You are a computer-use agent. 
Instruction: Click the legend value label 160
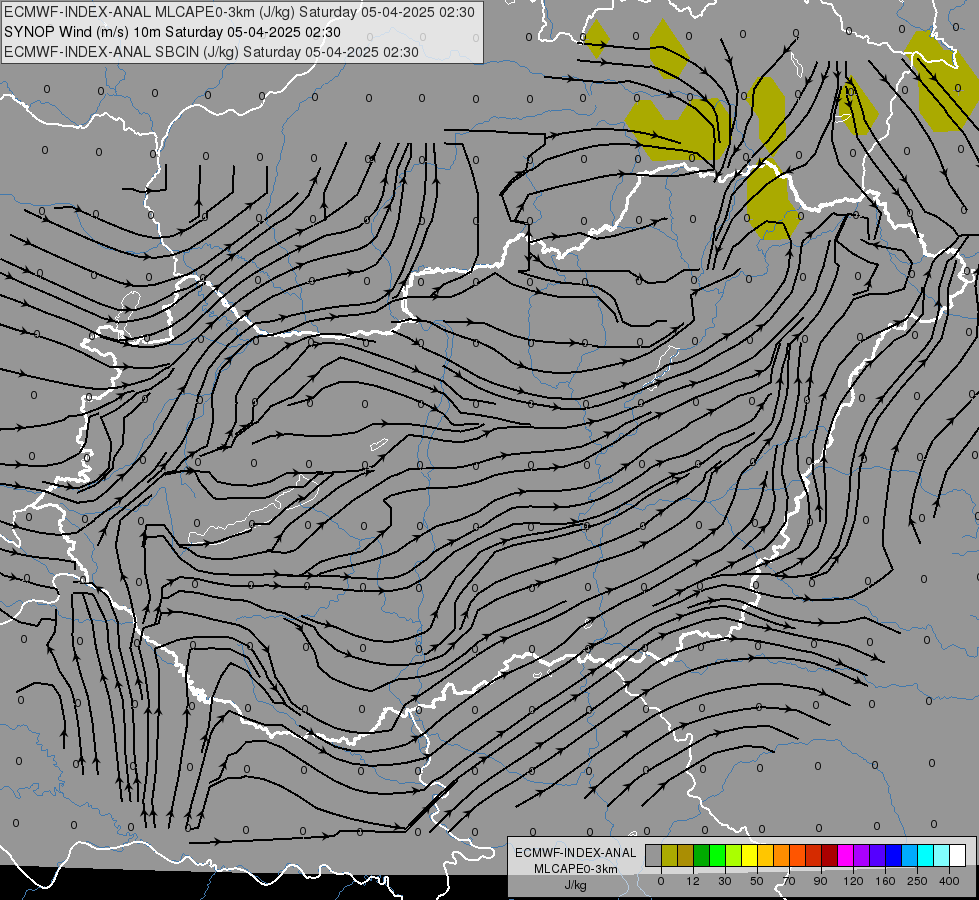click(885, 881)
